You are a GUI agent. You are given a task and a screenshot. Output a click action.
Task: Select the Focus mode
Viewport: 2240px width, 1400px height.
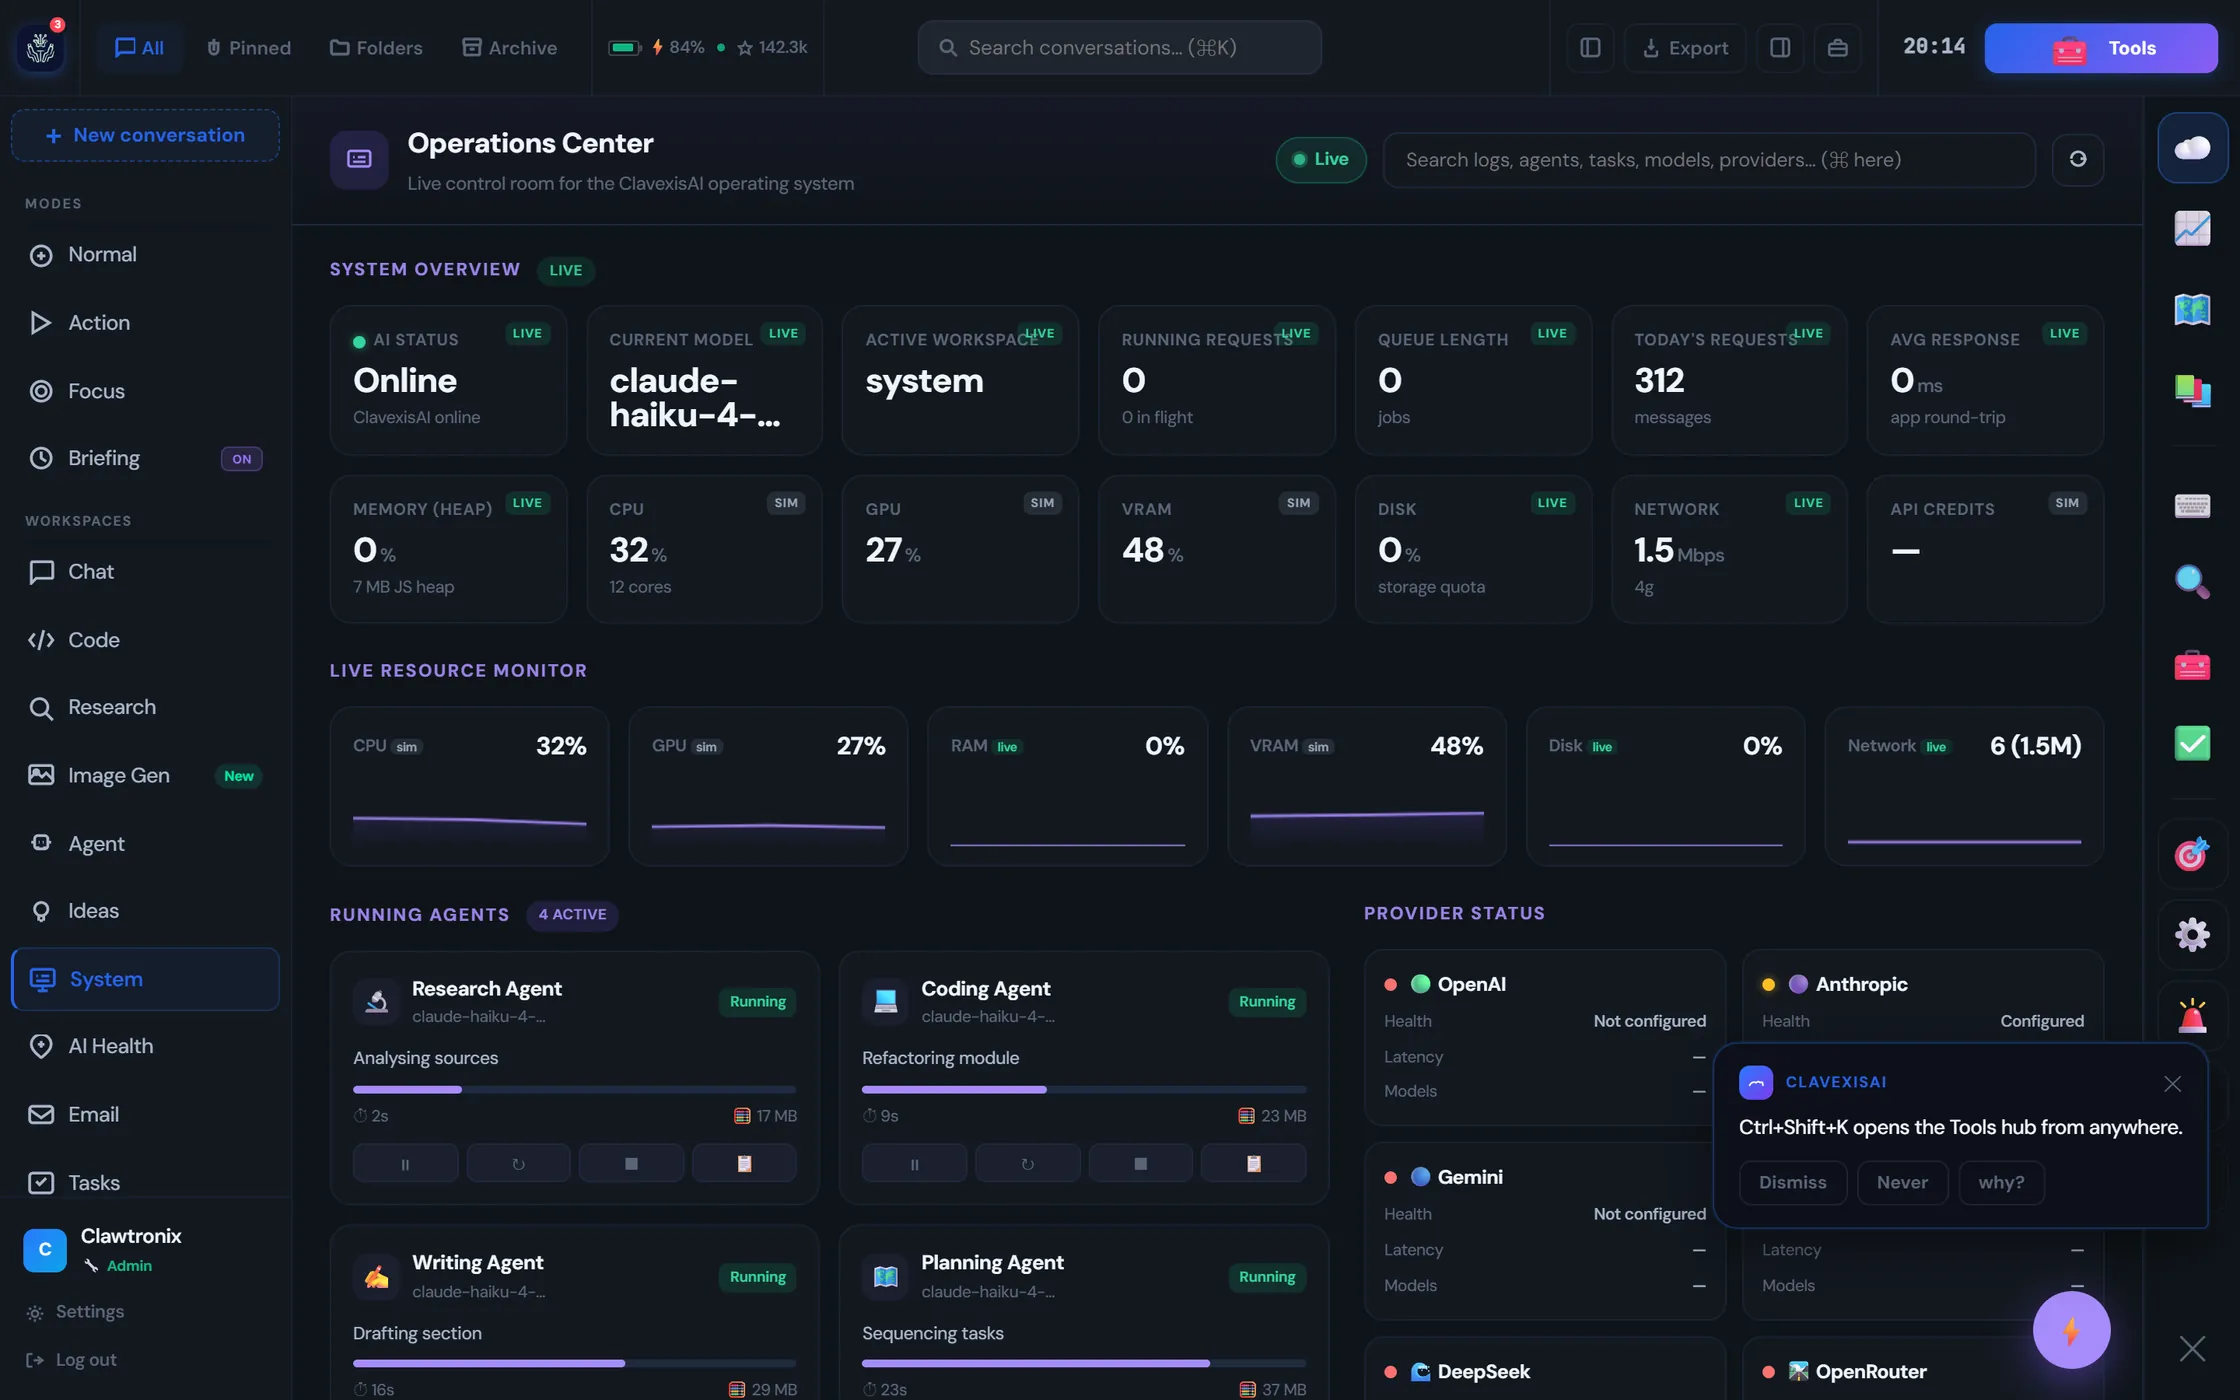click(x=145, y=391)
